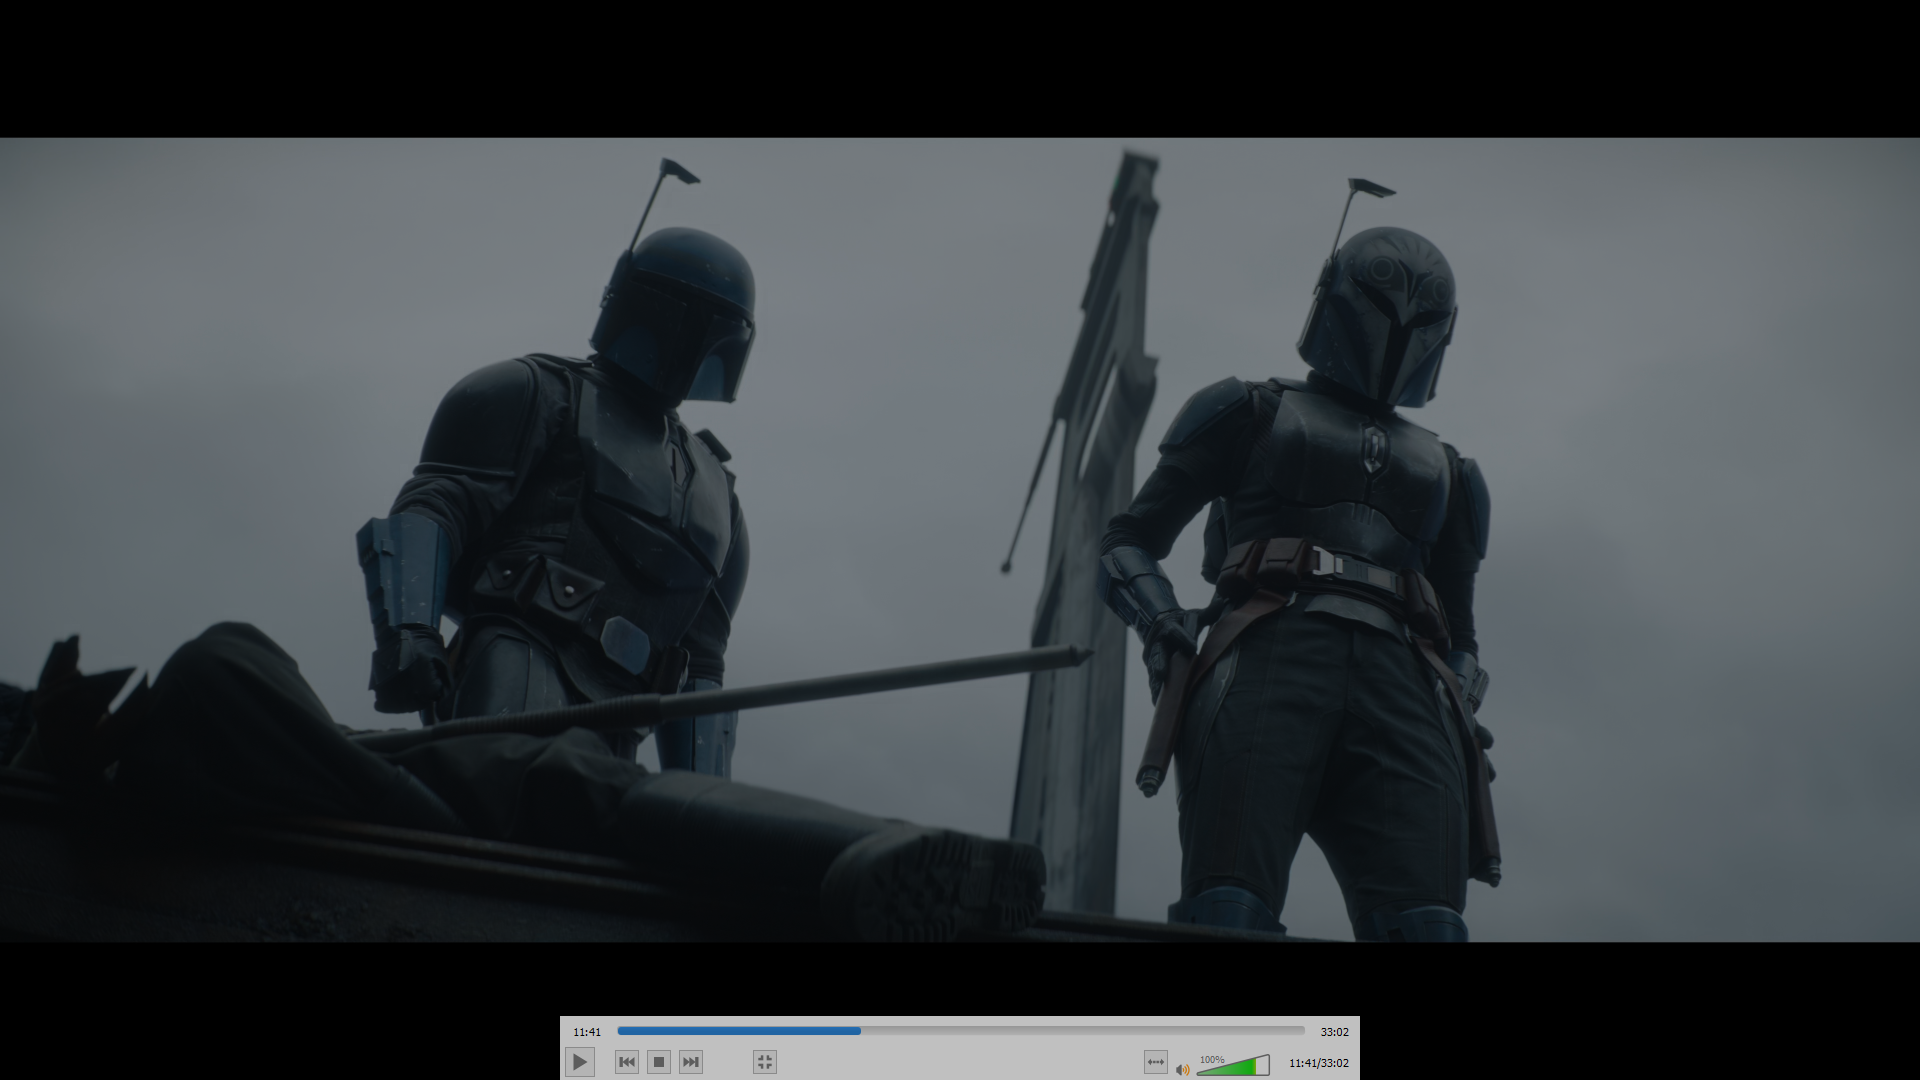
Task: Click the green volume slider
Action: click(x=1235, y=1068)
